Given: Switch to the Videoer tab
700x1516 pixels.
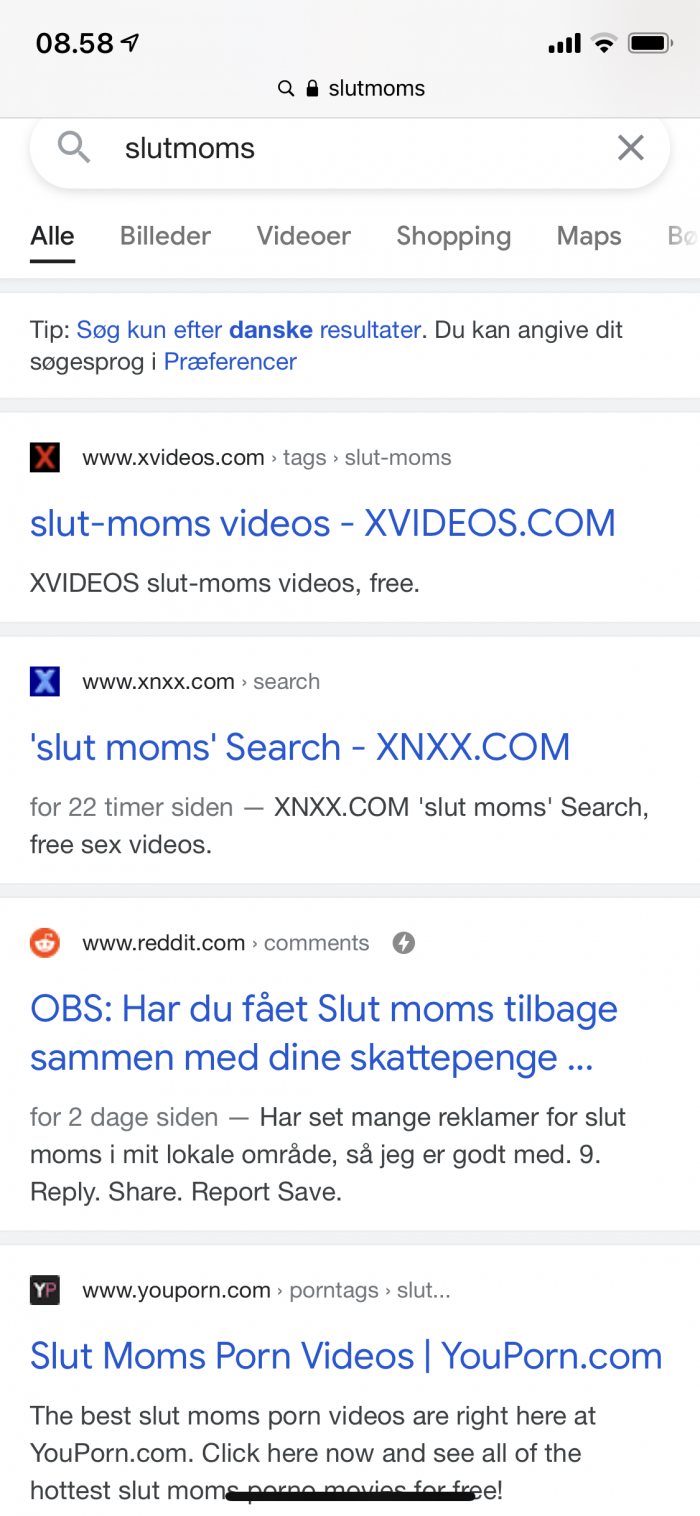Looking at the screenshot, I should tap(304, 236).
